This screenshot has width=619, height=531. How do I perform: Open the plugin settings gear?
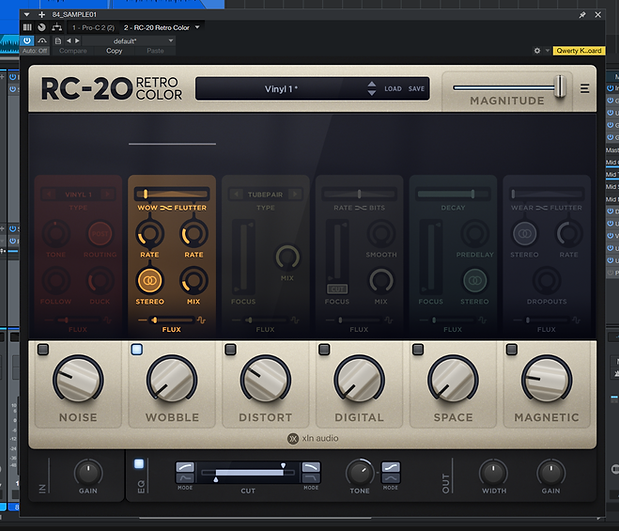537,51
